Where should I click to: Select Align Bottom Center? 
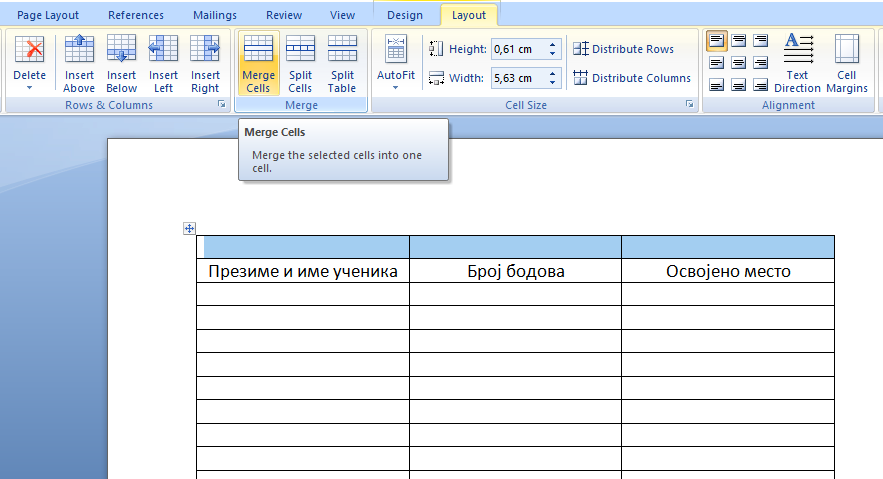[738, 85]
